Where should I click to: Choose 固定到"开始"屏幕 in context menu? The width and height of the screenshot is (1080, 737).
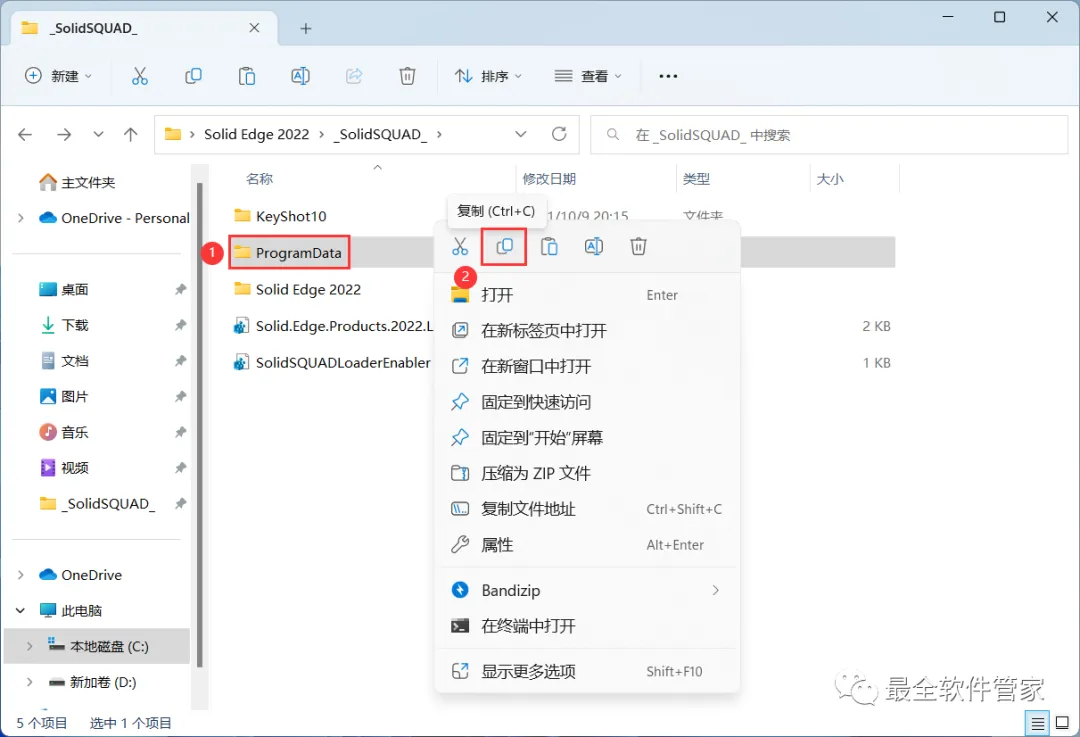(588, 438)
